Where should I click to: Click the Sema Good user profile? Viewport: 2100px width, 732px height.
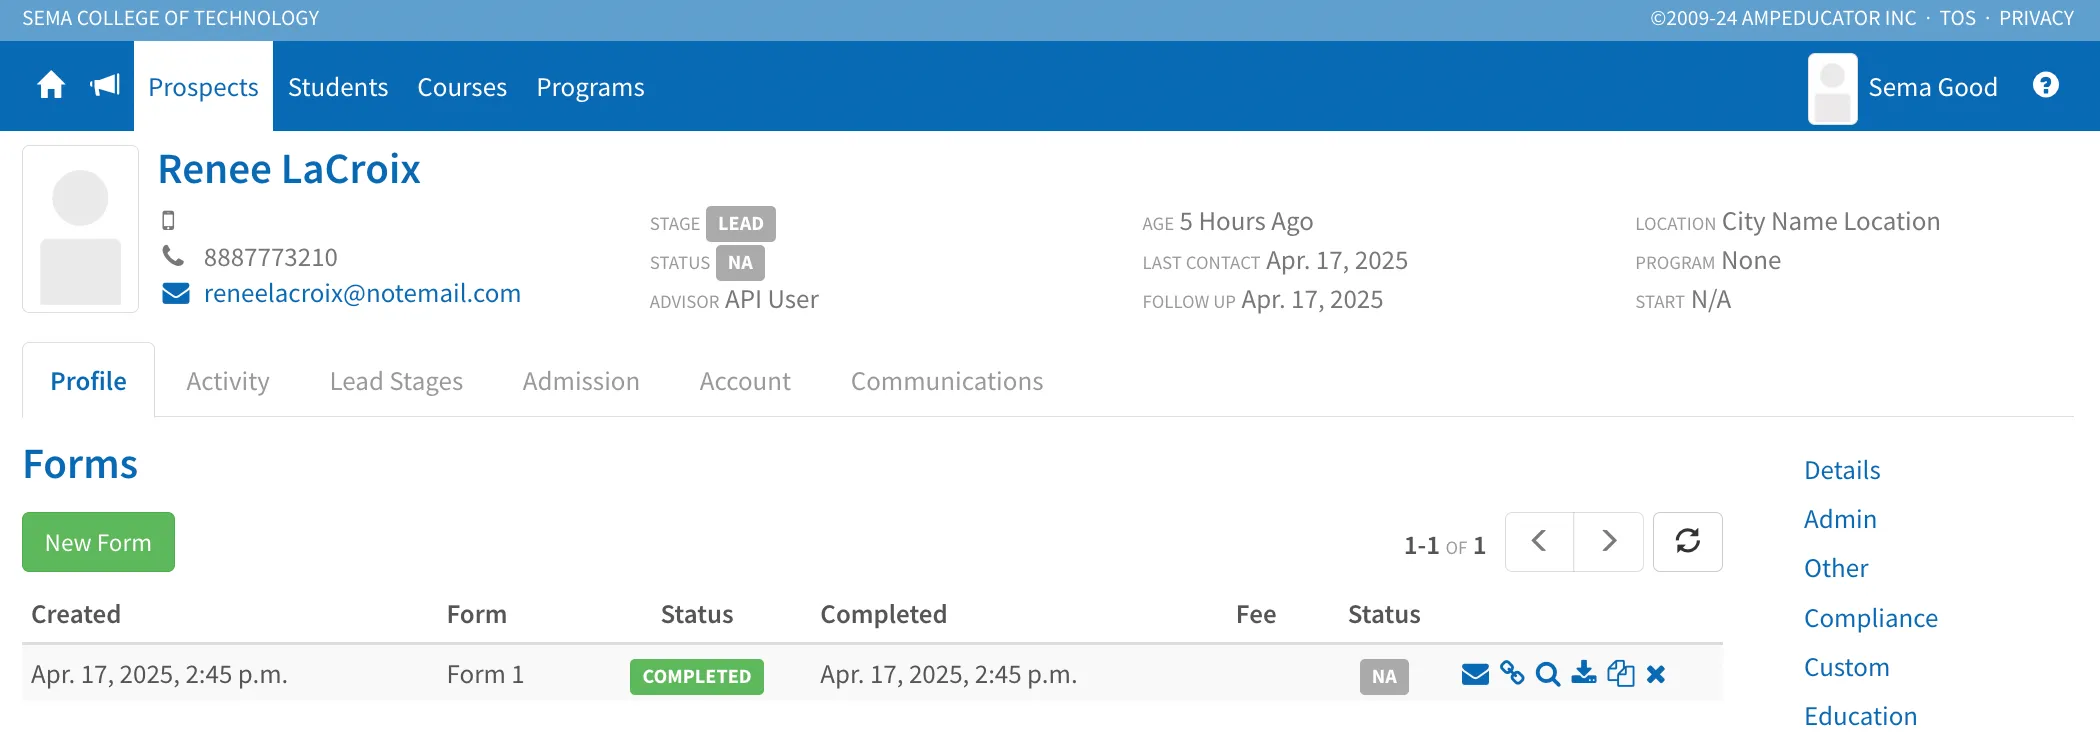click(x=1903, y=87)
